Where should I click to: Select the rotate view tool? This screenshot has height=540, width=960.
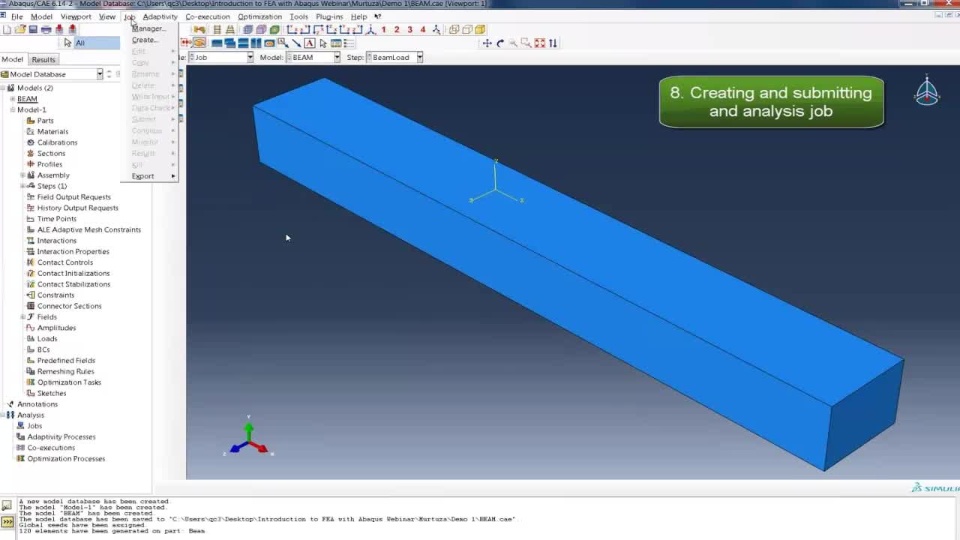(500, 43)
